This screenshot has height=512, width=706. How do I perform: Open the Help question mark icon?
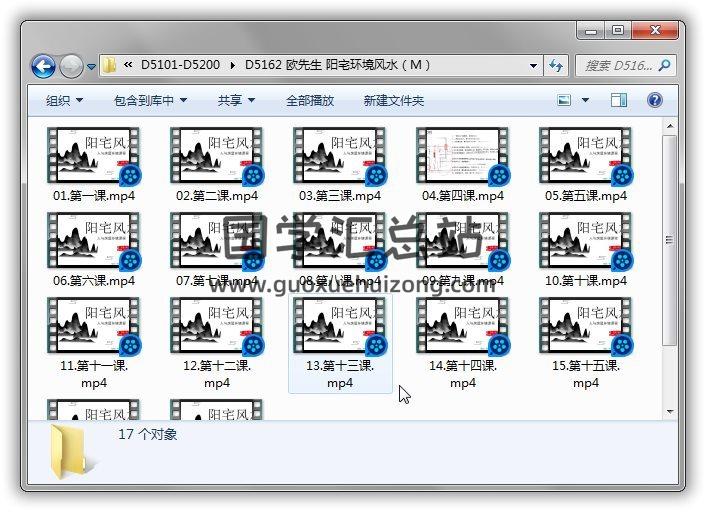pyautogui.click(x=655, y=100)
